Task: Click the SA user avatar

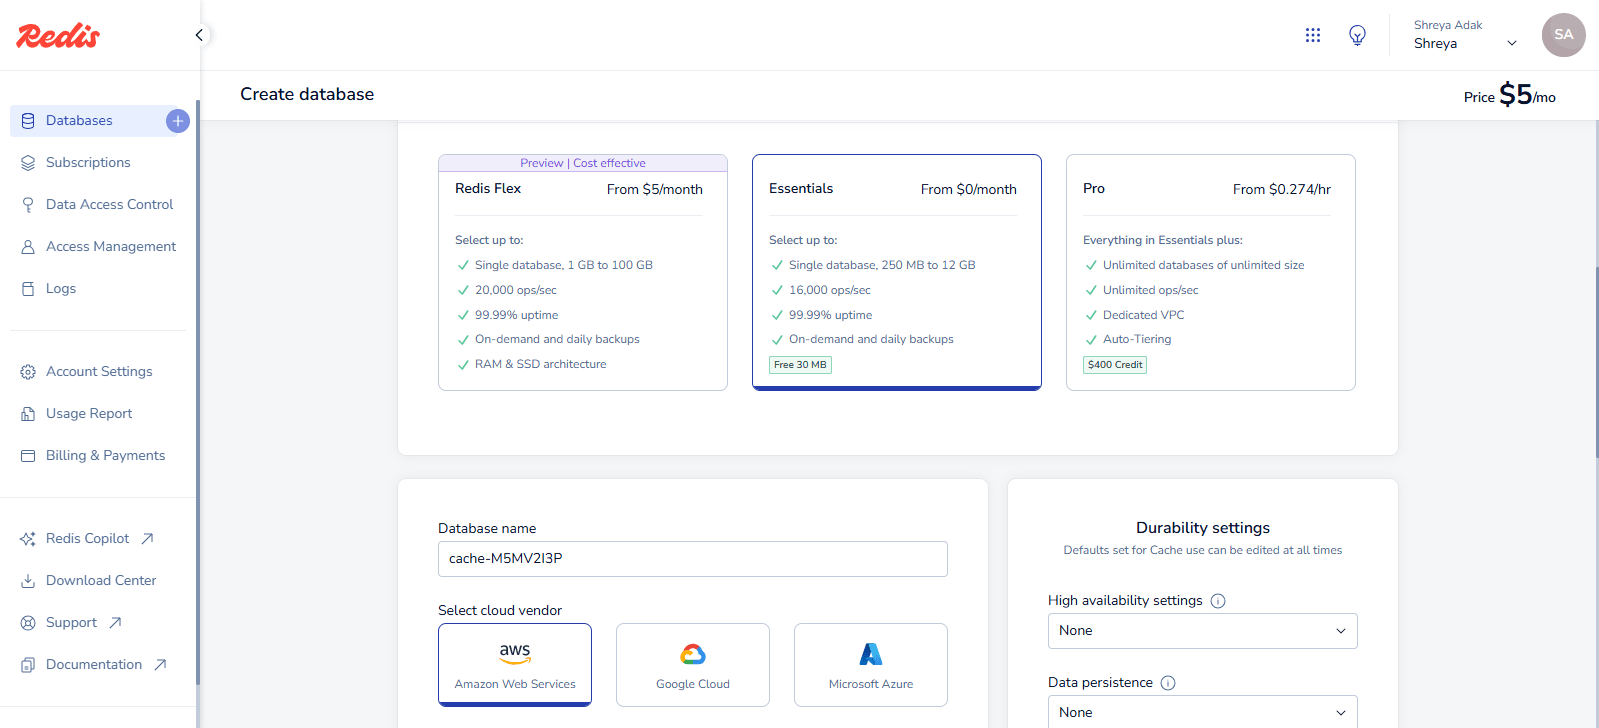Action: [1563, 35]
